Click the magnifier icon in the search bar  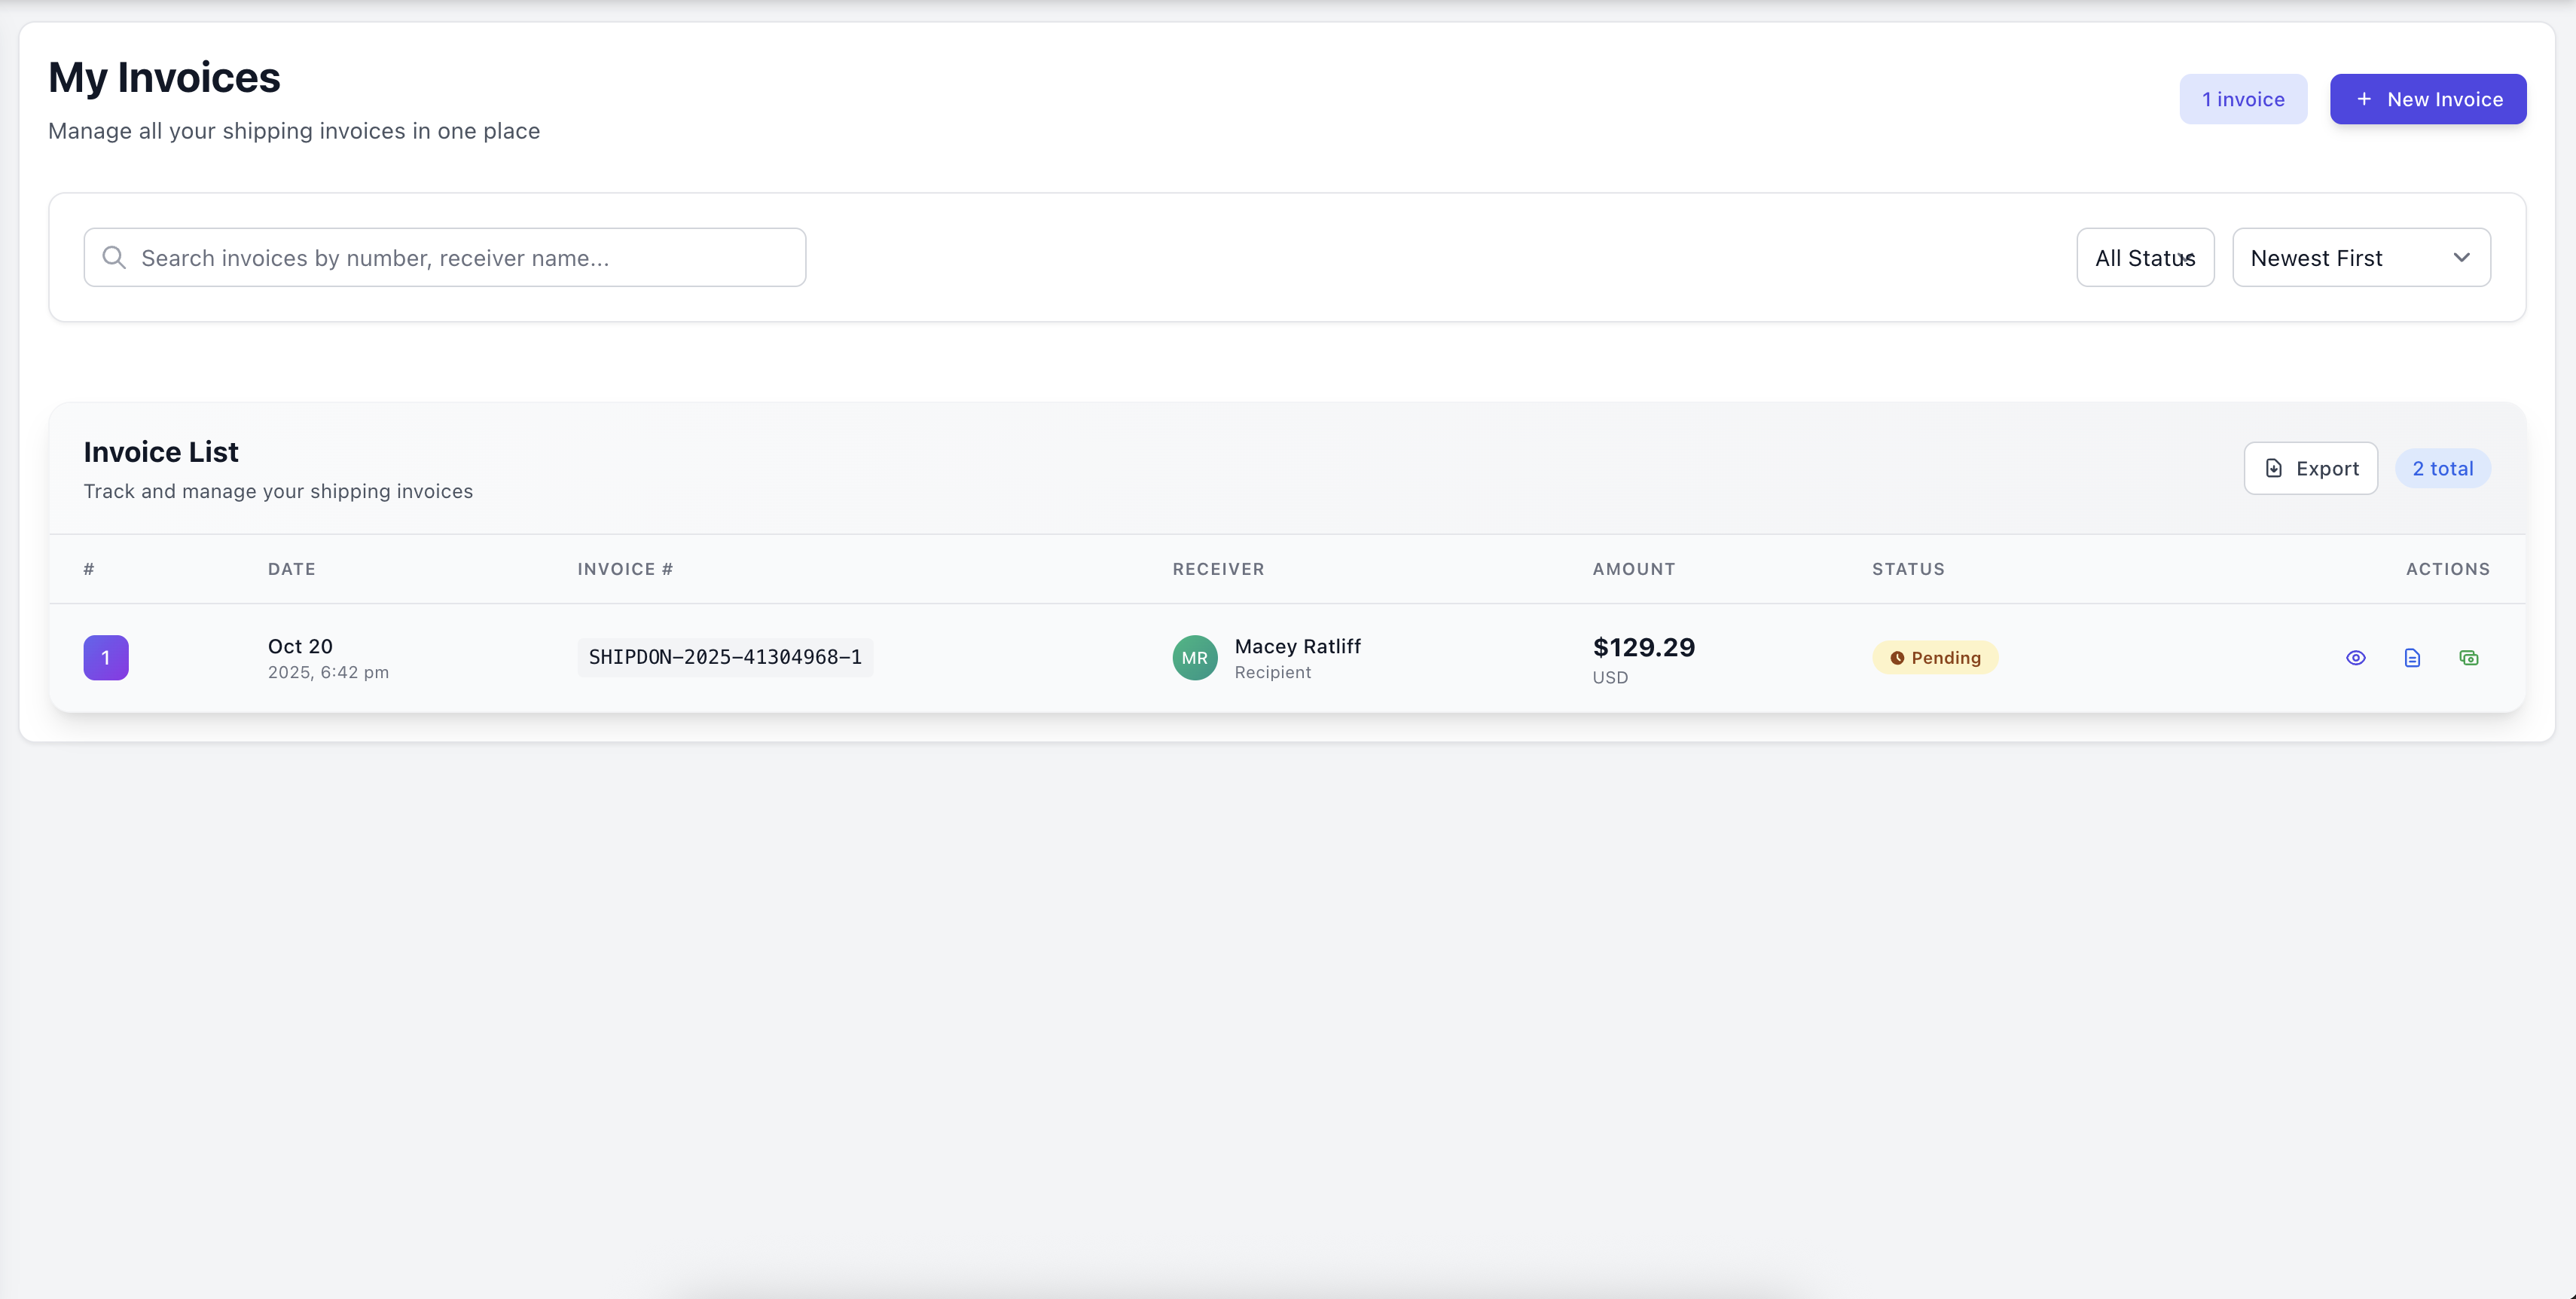pyautogui.click(x=114, y=257)
